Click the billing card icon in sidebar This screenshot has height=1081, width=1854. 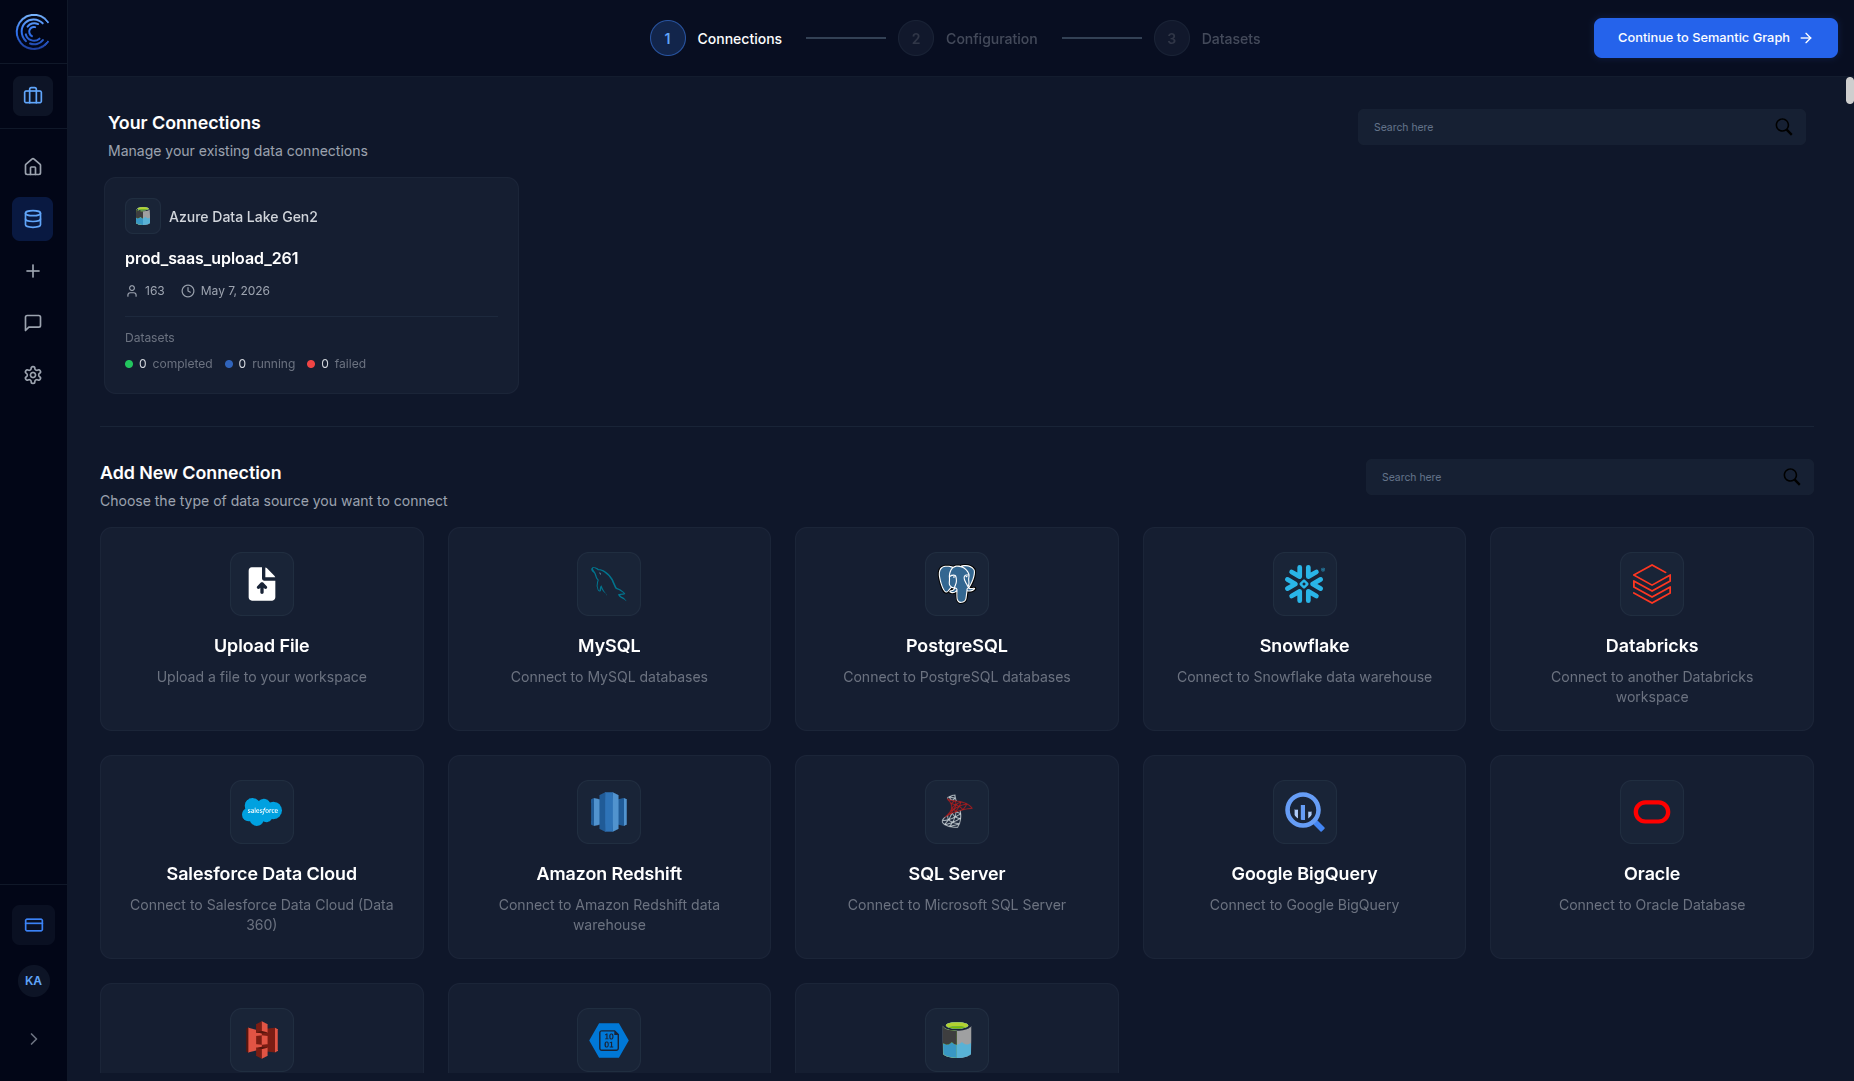(34, 925)
